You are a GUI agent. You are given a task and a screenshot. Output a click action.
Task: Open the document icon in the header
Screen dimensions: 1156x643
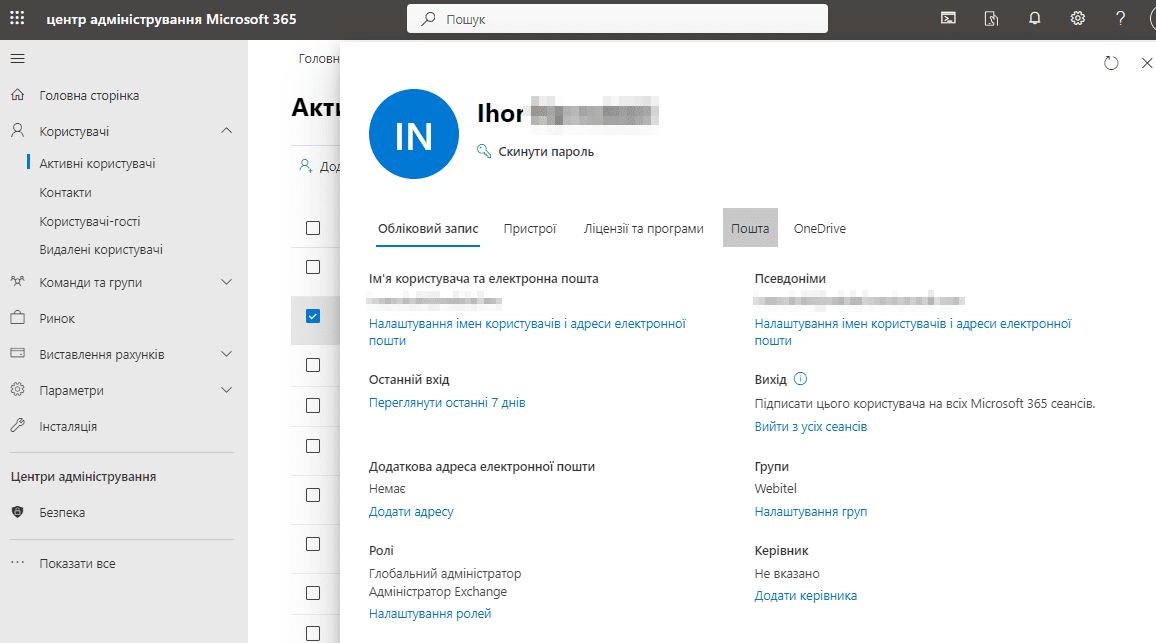992,18
